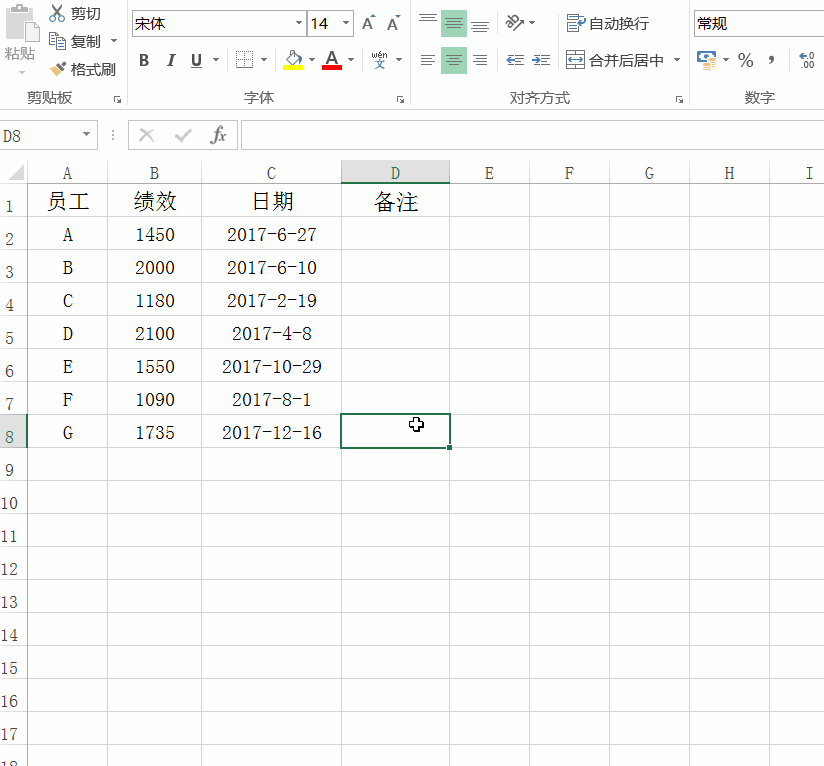Click the comma style icon

(770, 60)
